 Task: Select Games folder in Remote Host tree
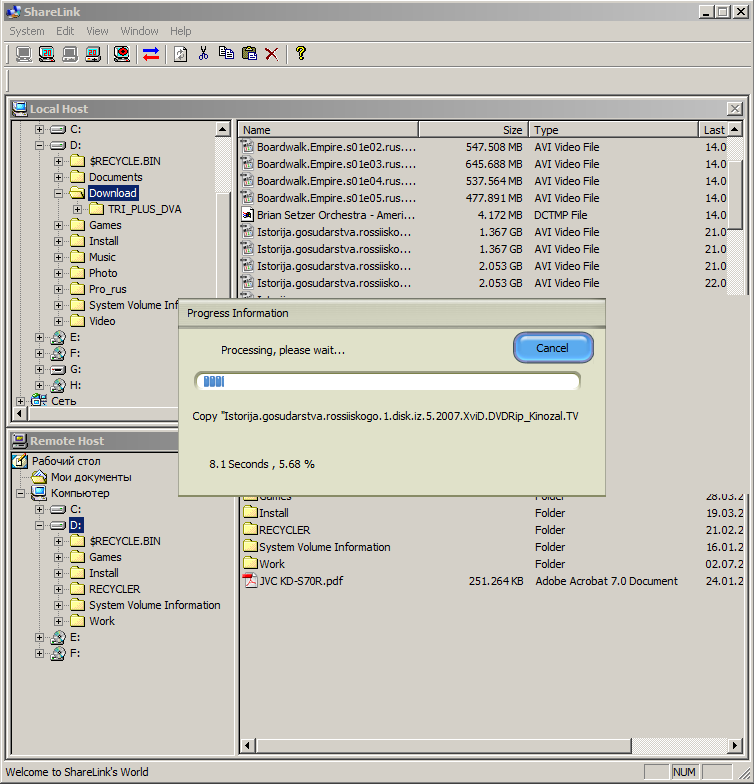click(105, 558)
